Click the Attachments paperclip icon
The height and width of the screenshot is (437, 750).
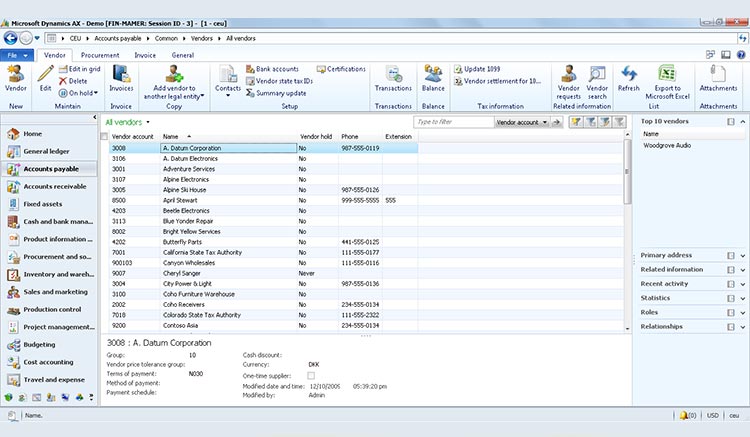pos(718,74)
